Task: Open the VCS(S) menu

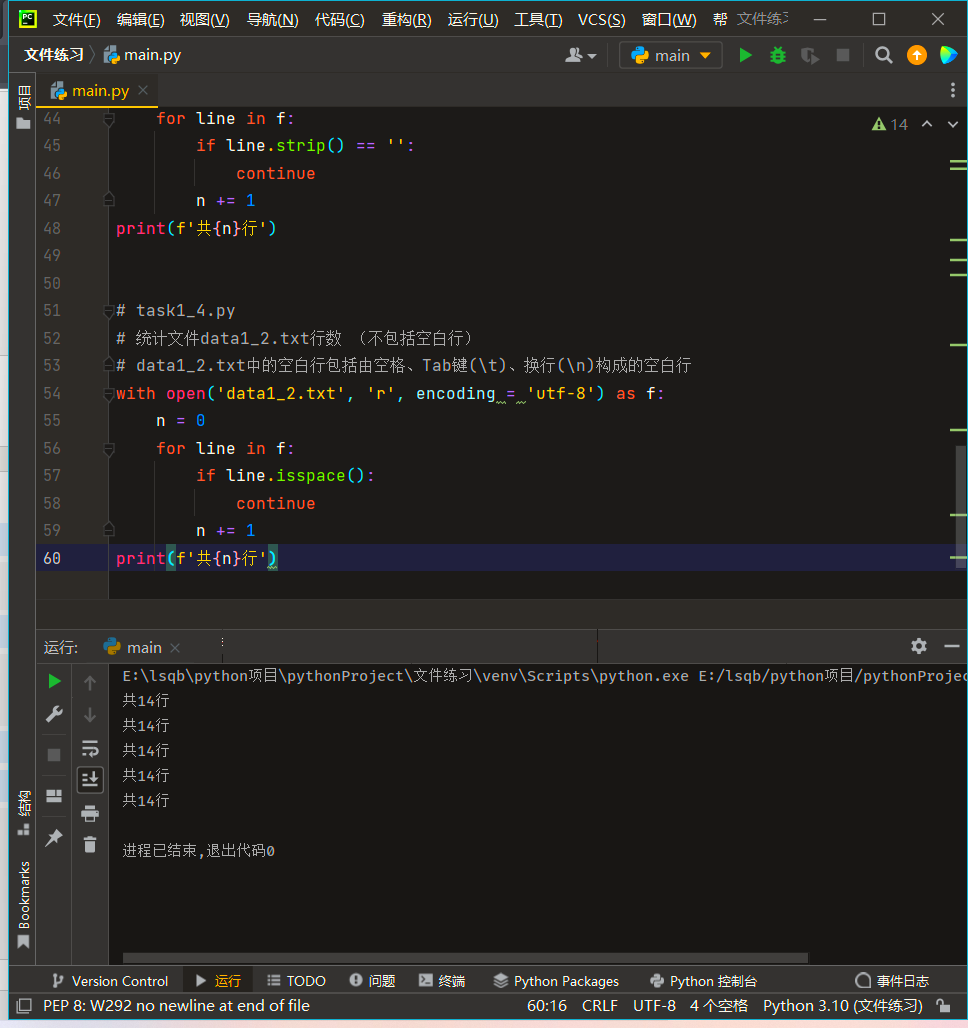Action: [601, 20]
